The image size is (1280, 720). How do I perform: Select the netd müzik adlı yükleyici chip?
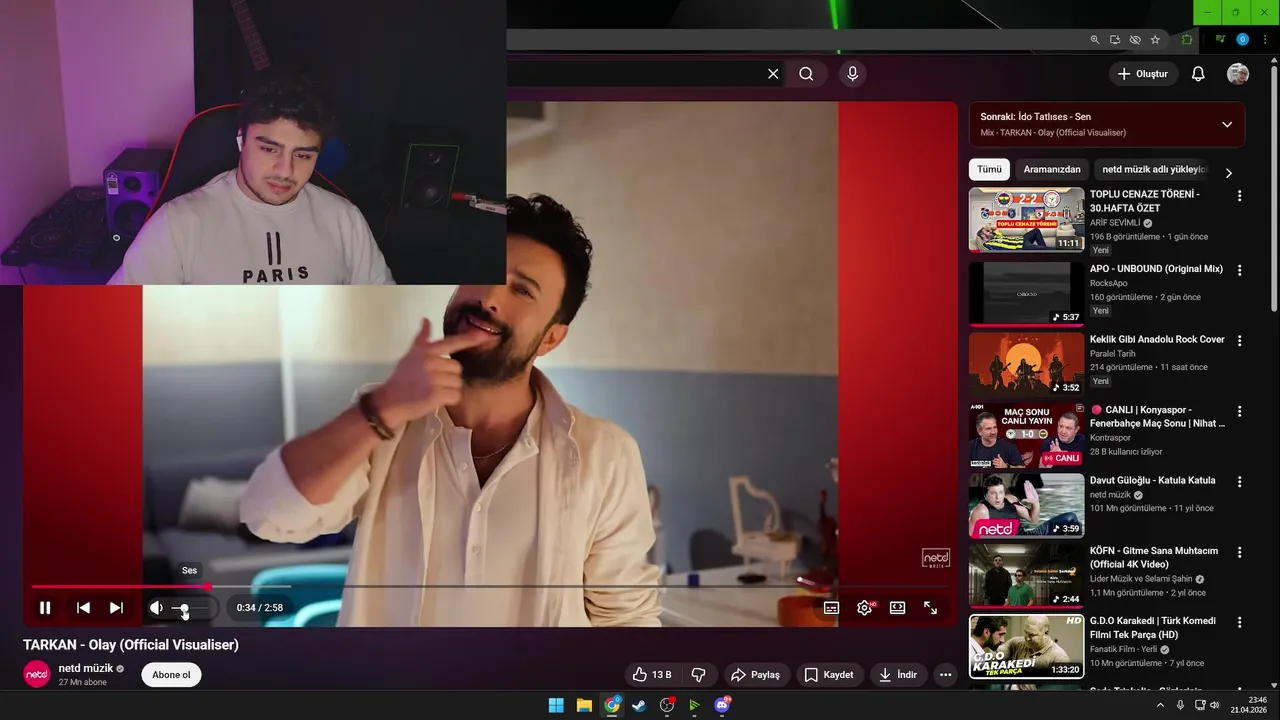(1154, 170)
